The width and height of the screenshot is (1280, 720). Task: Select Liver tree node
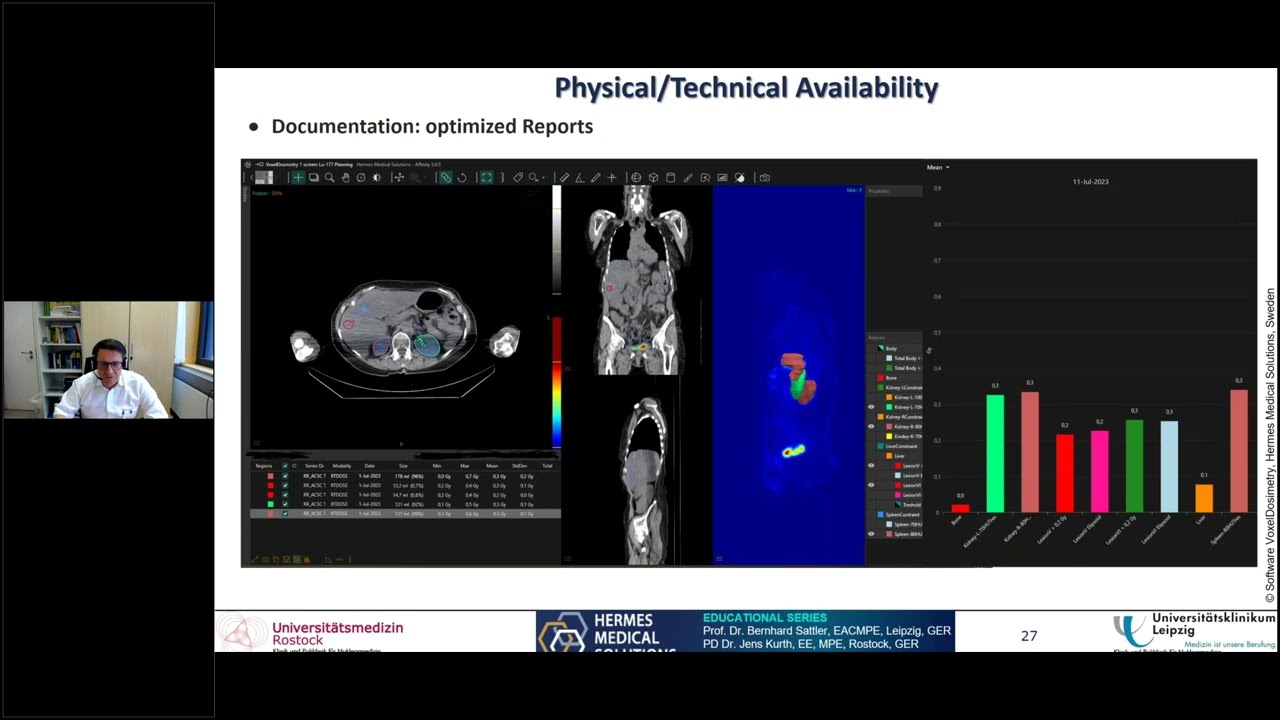coord(899,456)
